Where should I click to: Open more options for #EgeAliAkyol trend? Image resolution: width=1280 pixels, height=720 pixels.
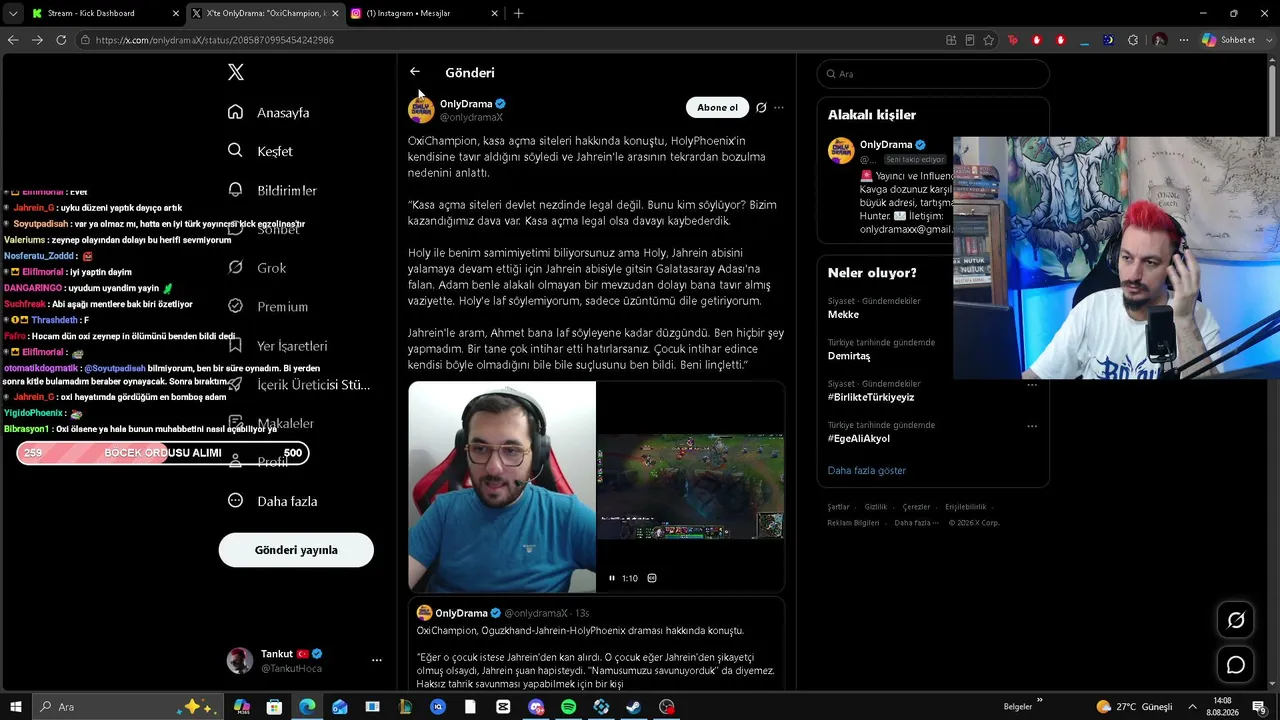[1032, 426]
